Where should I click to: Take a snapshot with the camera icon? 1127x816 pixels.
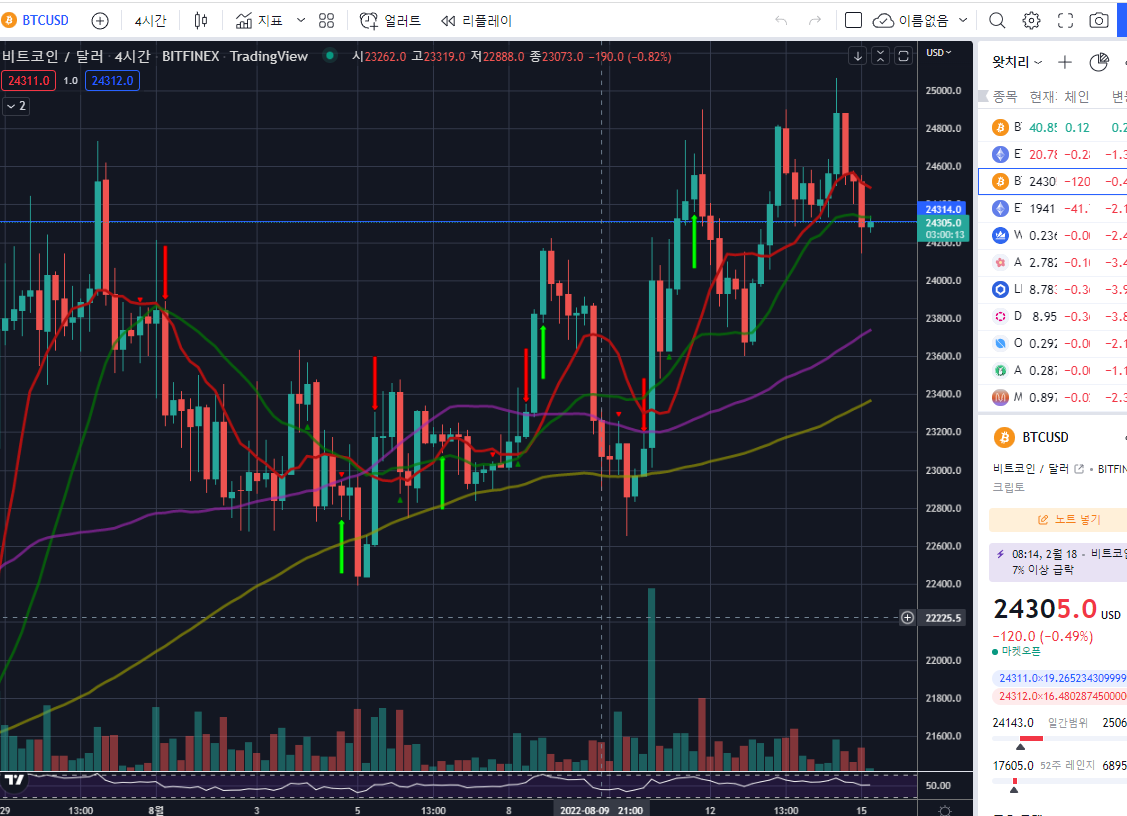(1099, 21)
